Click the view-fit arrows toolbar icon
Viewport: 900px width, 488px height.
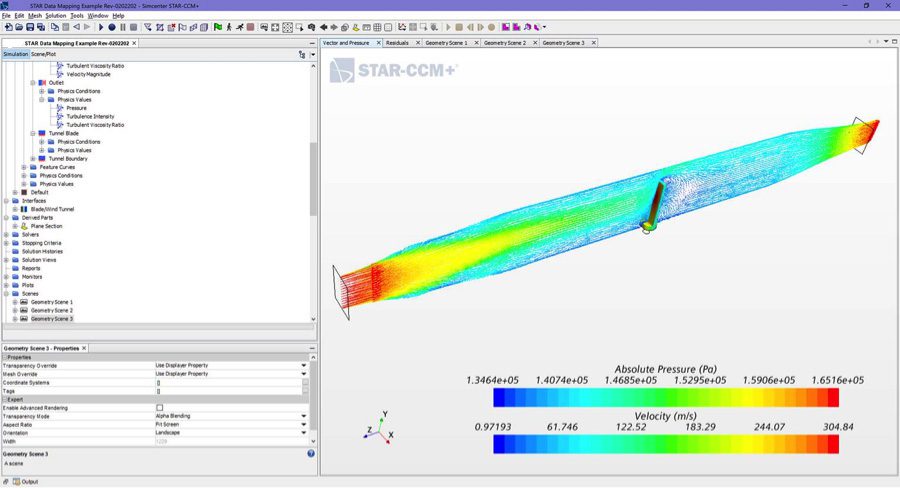point(275,27)
